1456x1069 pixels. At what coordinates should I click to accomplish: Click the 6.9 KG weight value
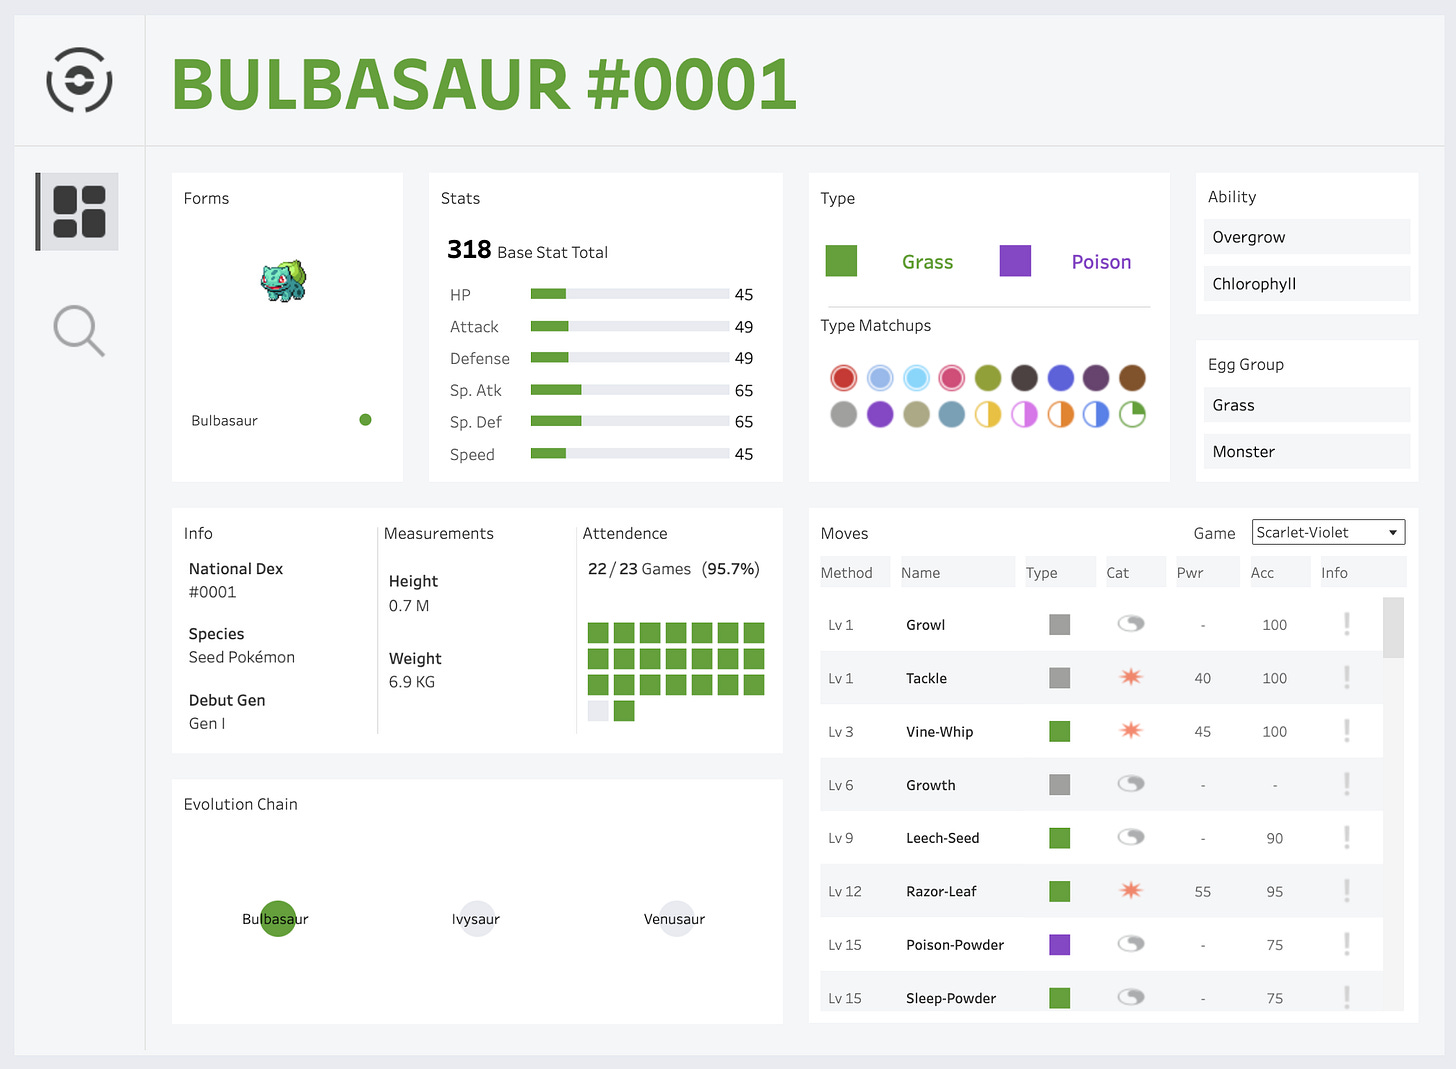[412, 682]
